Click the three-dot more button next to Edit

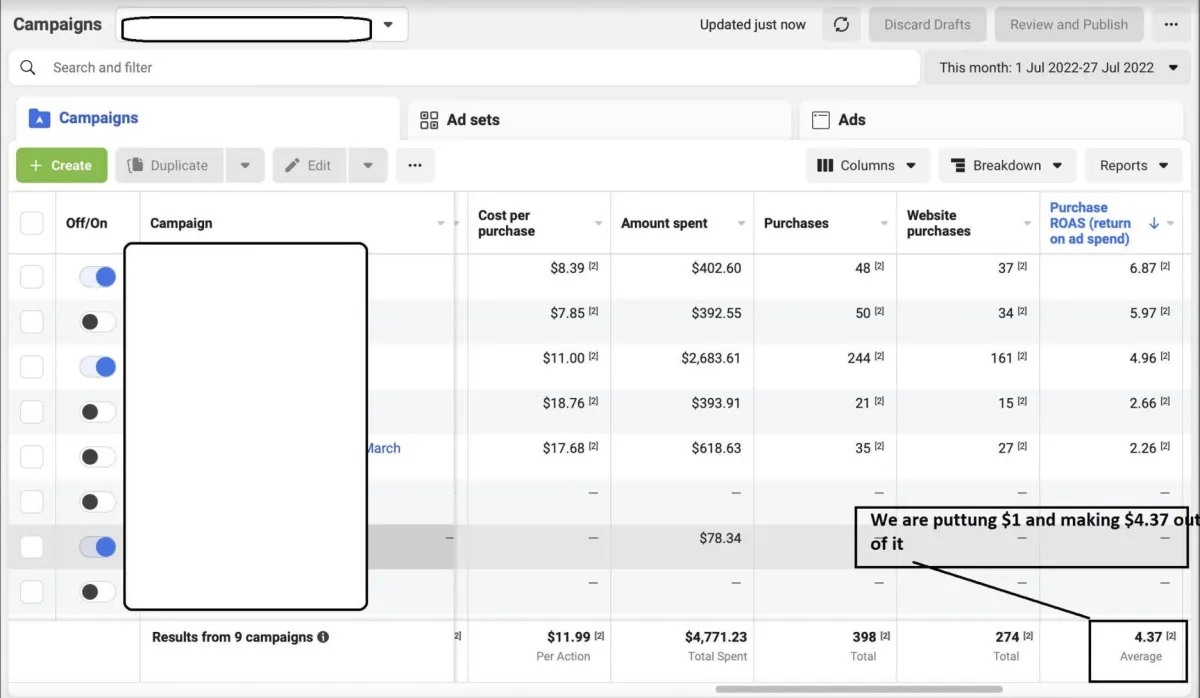pyautogui.click(x=415, y=165)
